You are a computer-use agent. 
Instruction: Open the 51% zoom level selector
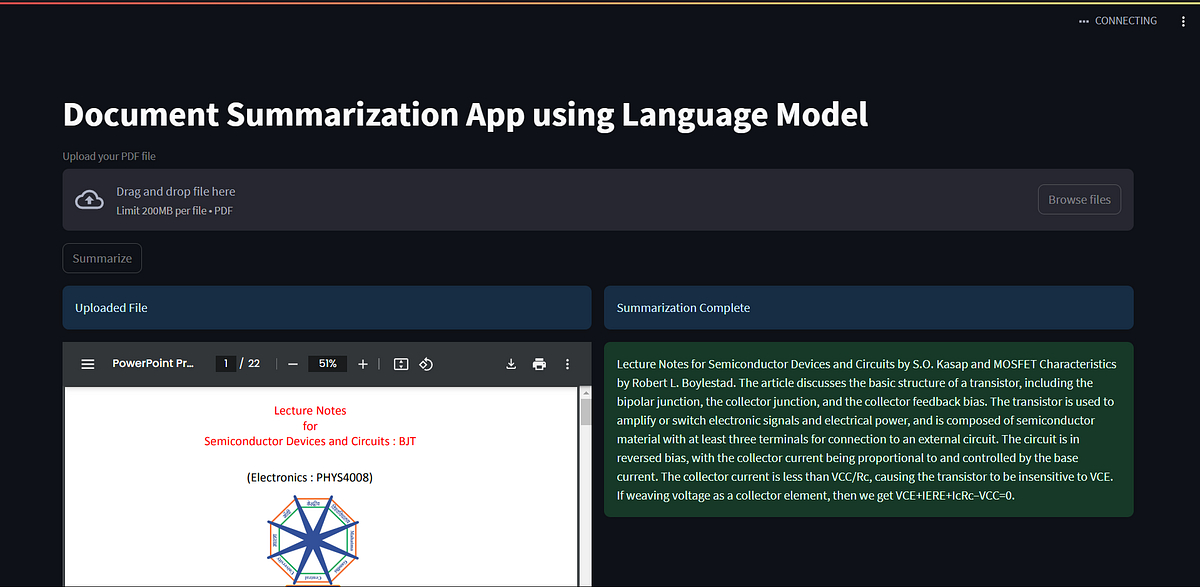[x=327, y=364]
